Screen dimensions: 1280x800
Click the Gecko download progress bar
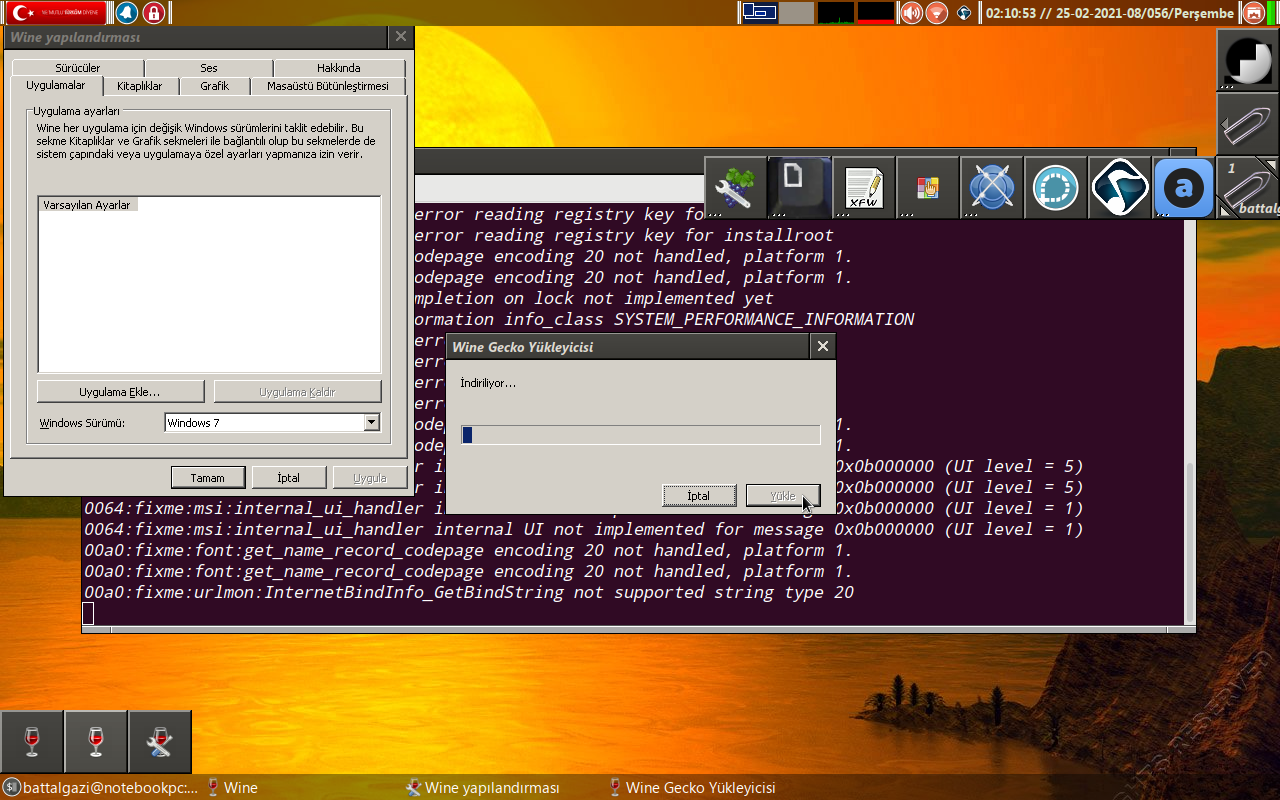point(640,435)
